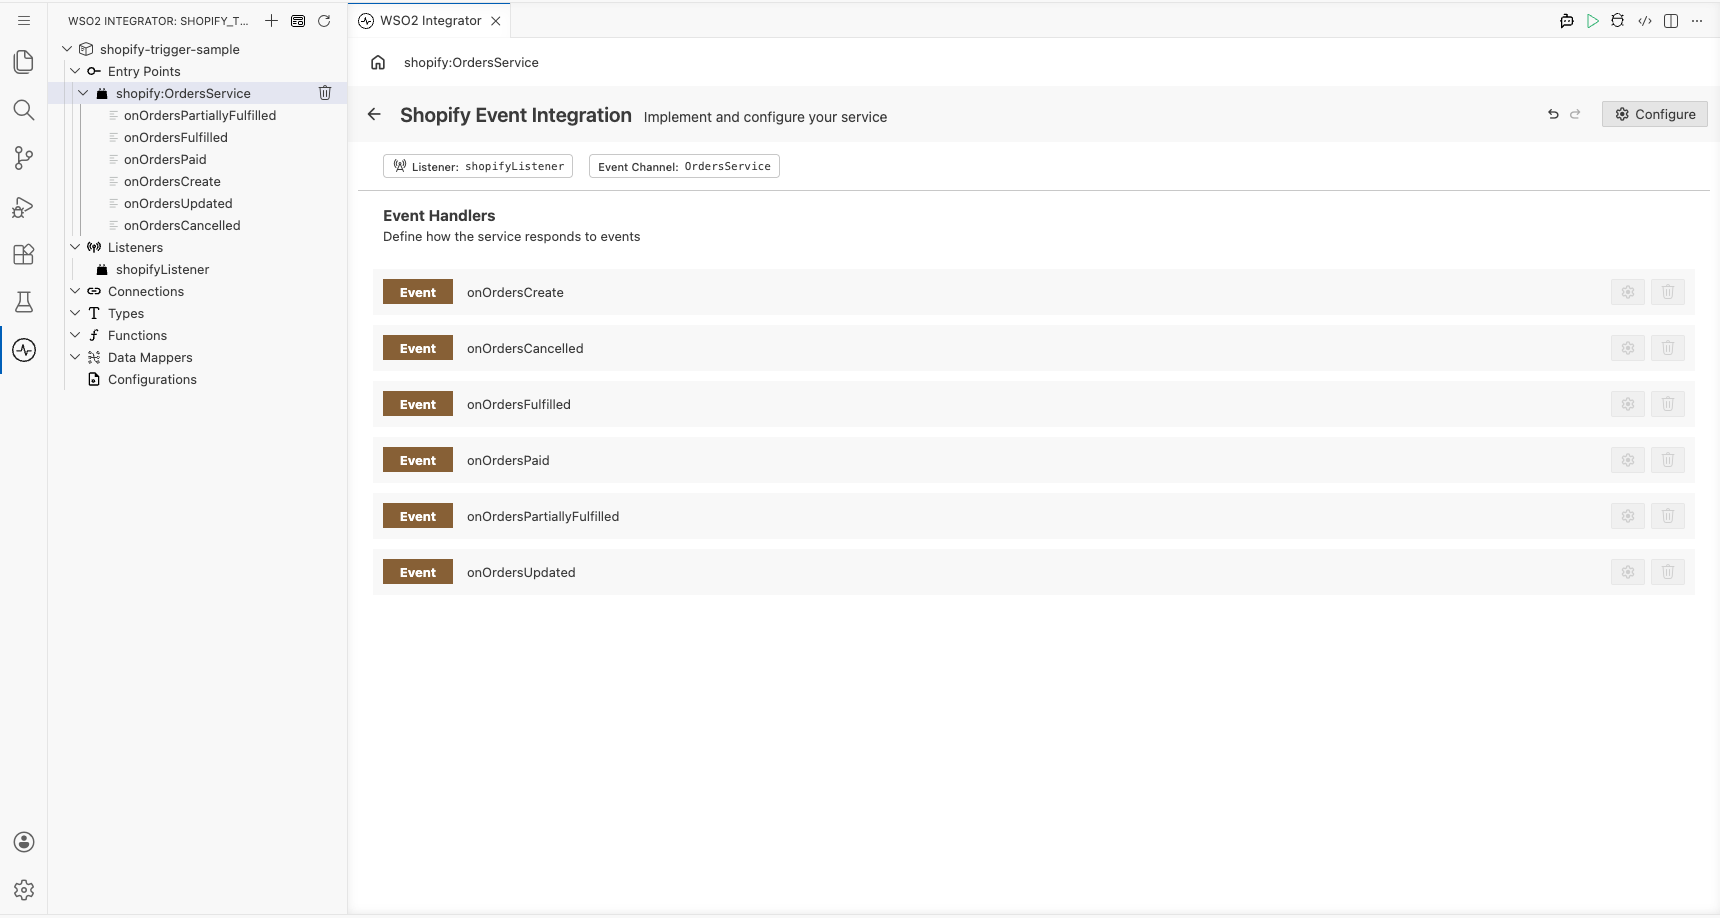Open the Explorer files view
Screen dimensions: 1720x918
(24, 62)
